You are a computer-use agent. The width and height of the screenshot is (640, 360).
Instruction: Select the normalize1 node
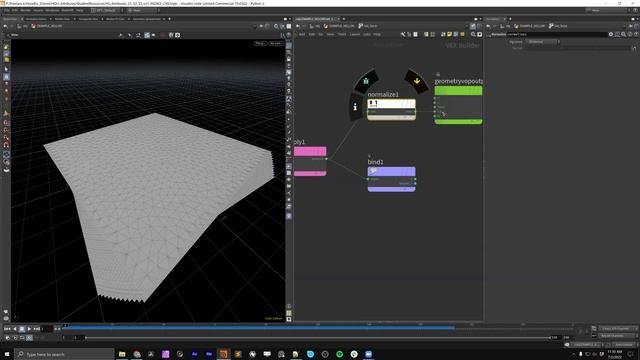(391, 109)
